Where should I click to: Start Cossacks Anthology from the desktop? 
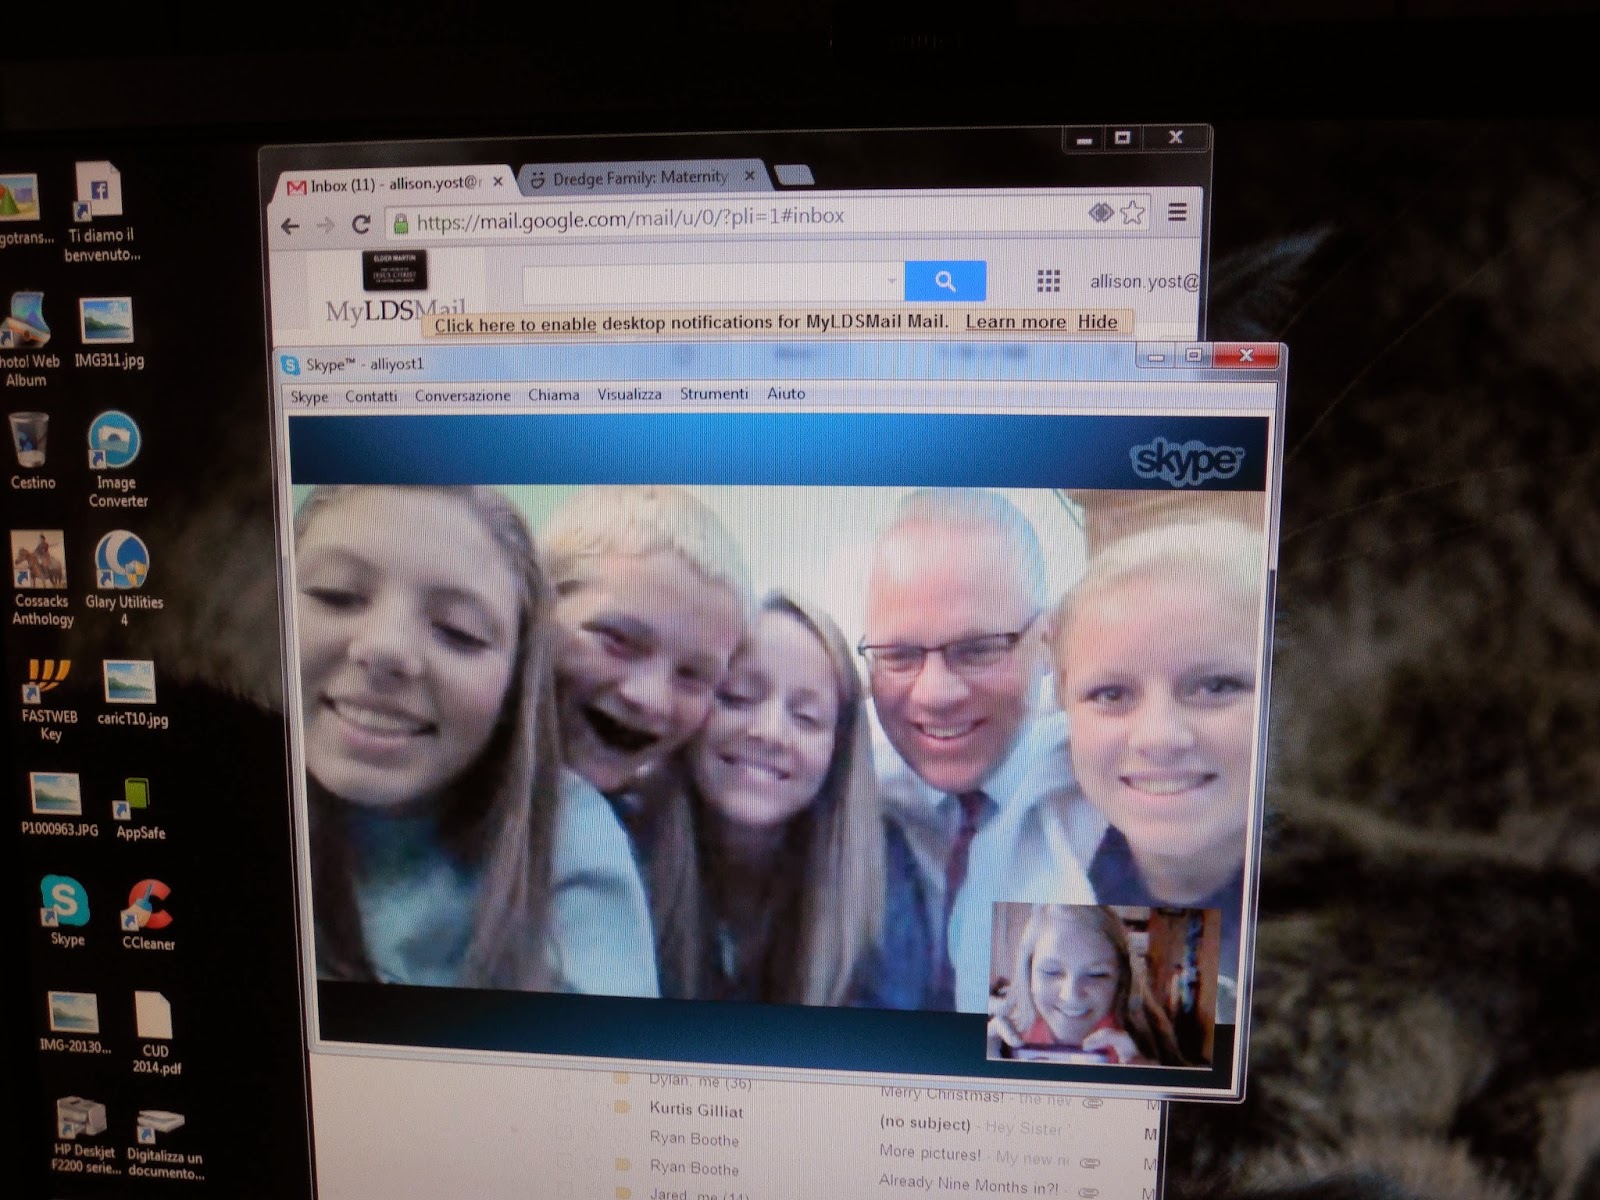[x=41, y=578]
